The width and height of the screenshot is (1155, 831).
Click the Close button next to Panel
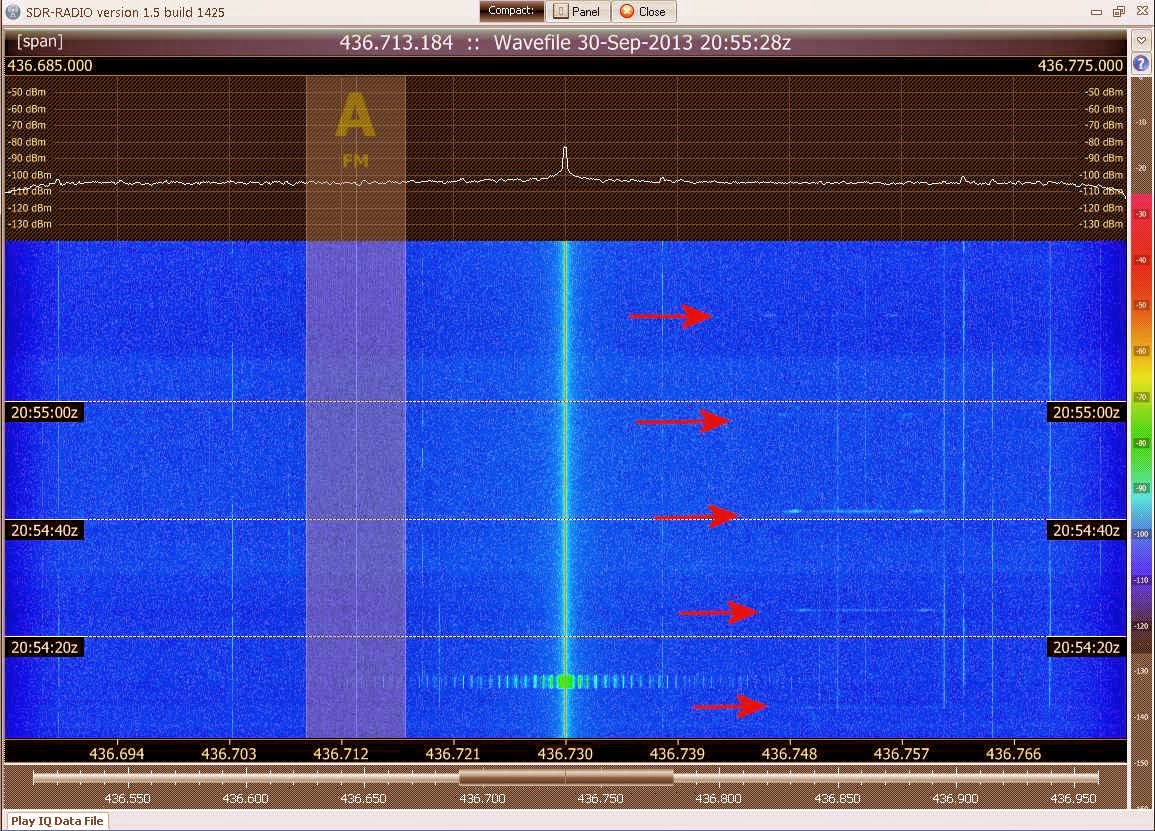(643, 12)
